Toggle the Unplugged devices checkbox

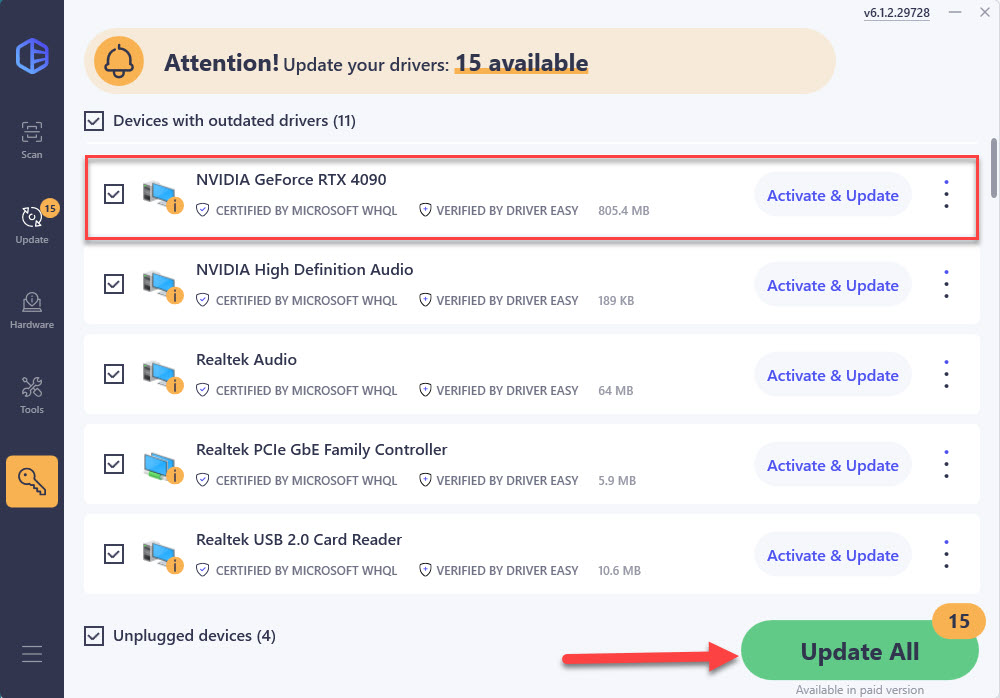tap(94, 635)
